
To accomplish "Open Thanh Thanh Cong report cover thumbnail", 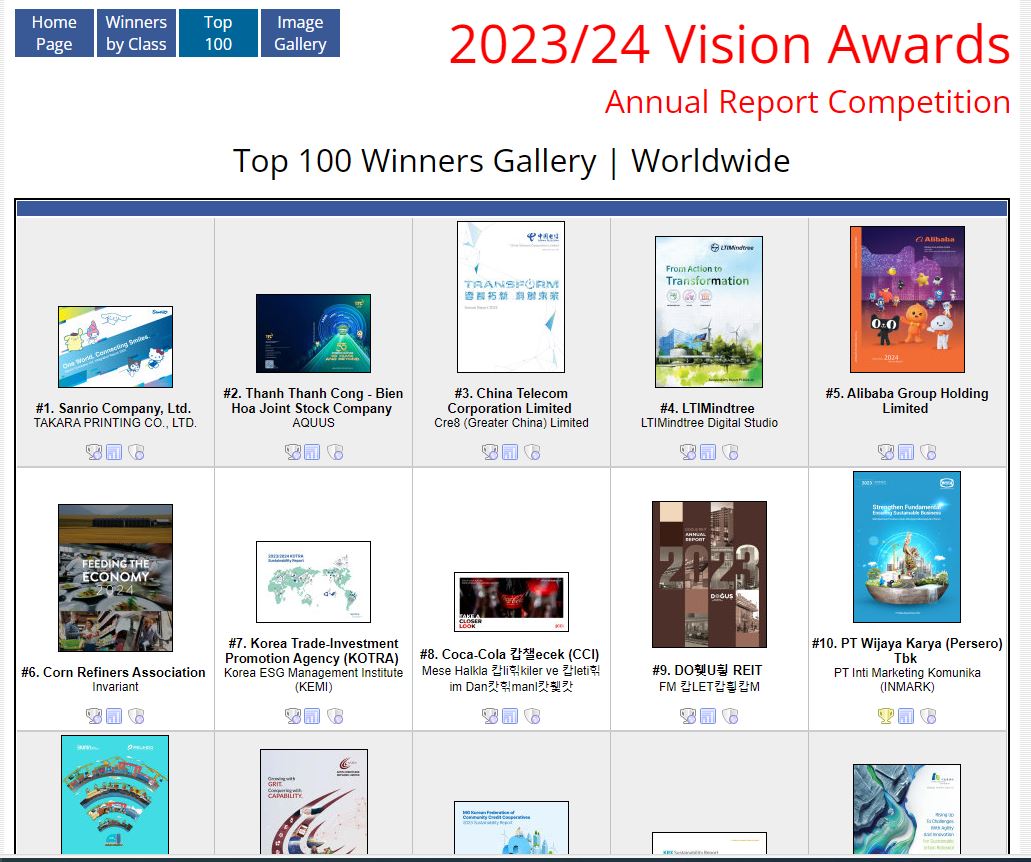I will 313,333.
